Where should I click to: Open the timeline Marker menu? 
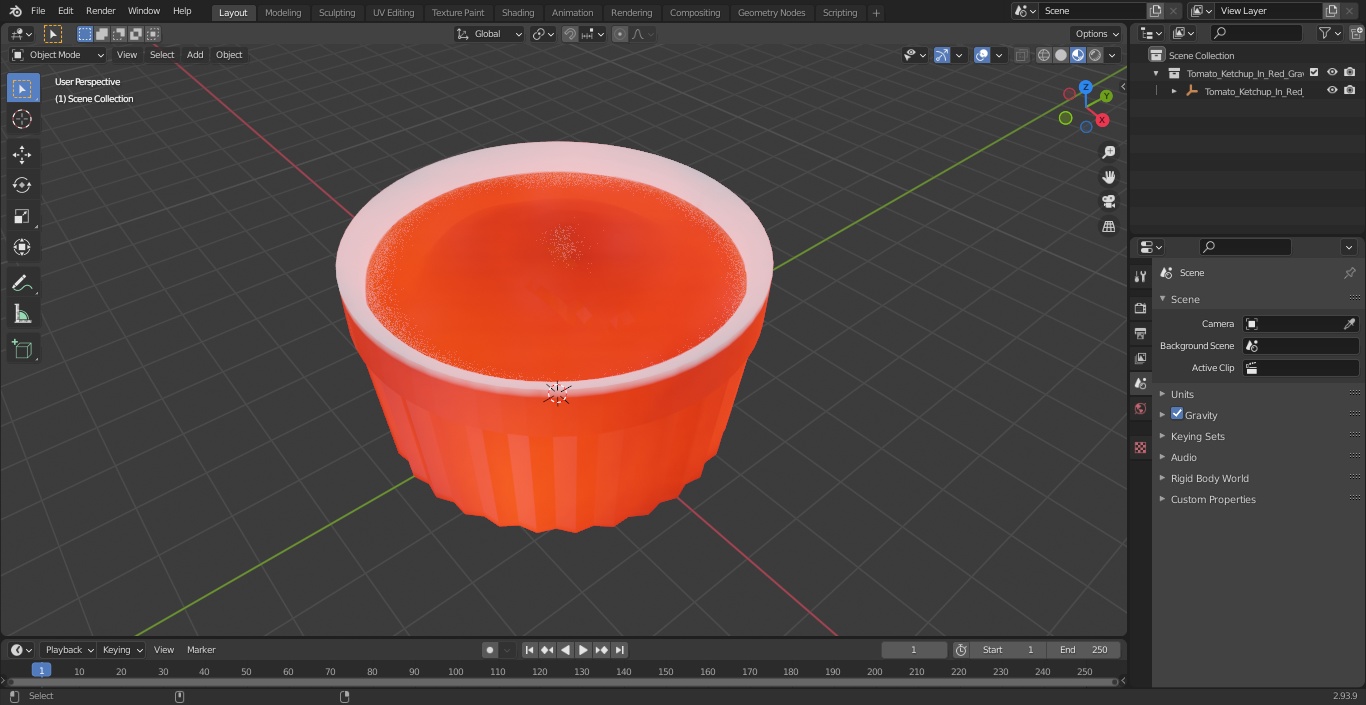point(201,650)
